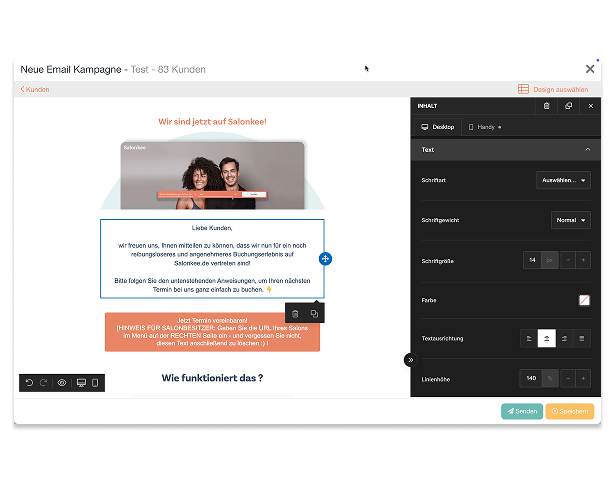Close the Neue Email Kampagne dialog
Image resolution: width=614 pixels, height=480 pixels.
tap(590, 69)
